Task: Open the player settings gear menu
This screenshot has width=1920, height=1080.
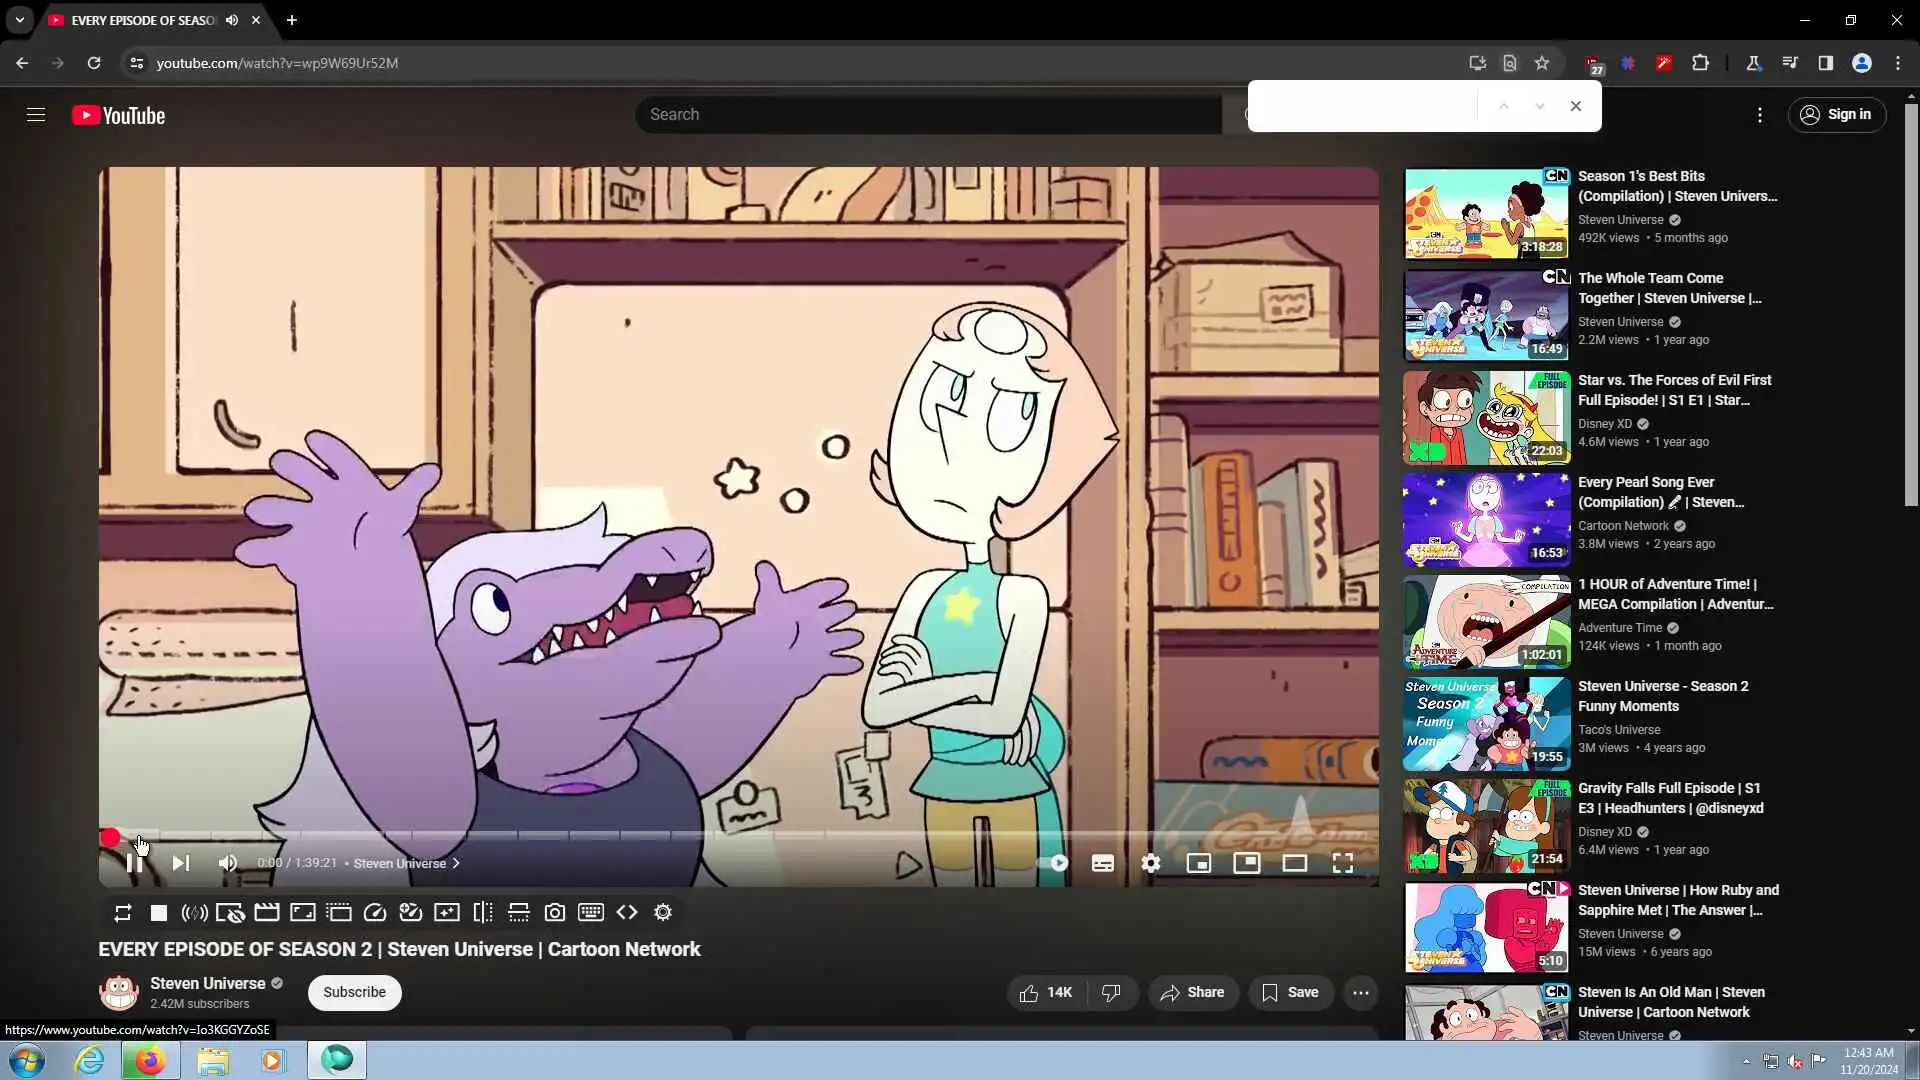Action: (x=1150, y=863)
